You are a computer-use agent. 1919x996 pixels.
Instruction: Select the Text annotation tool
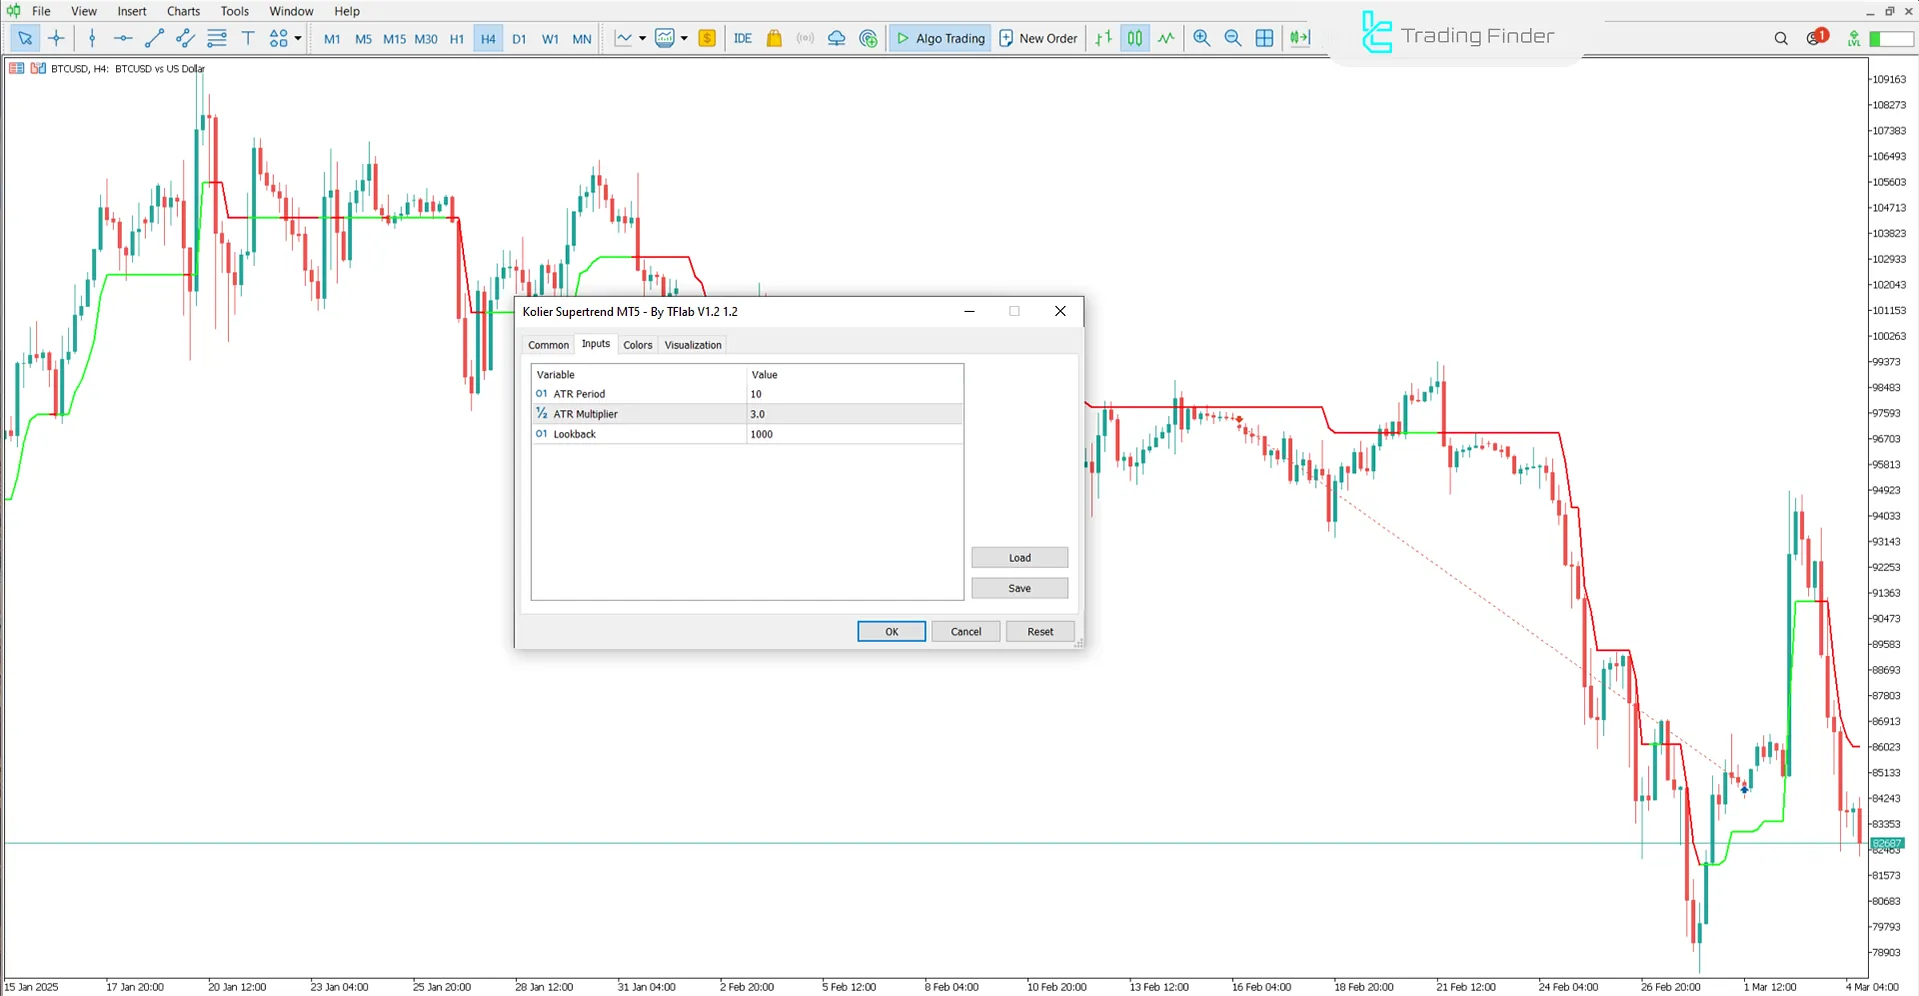(248, 38)
